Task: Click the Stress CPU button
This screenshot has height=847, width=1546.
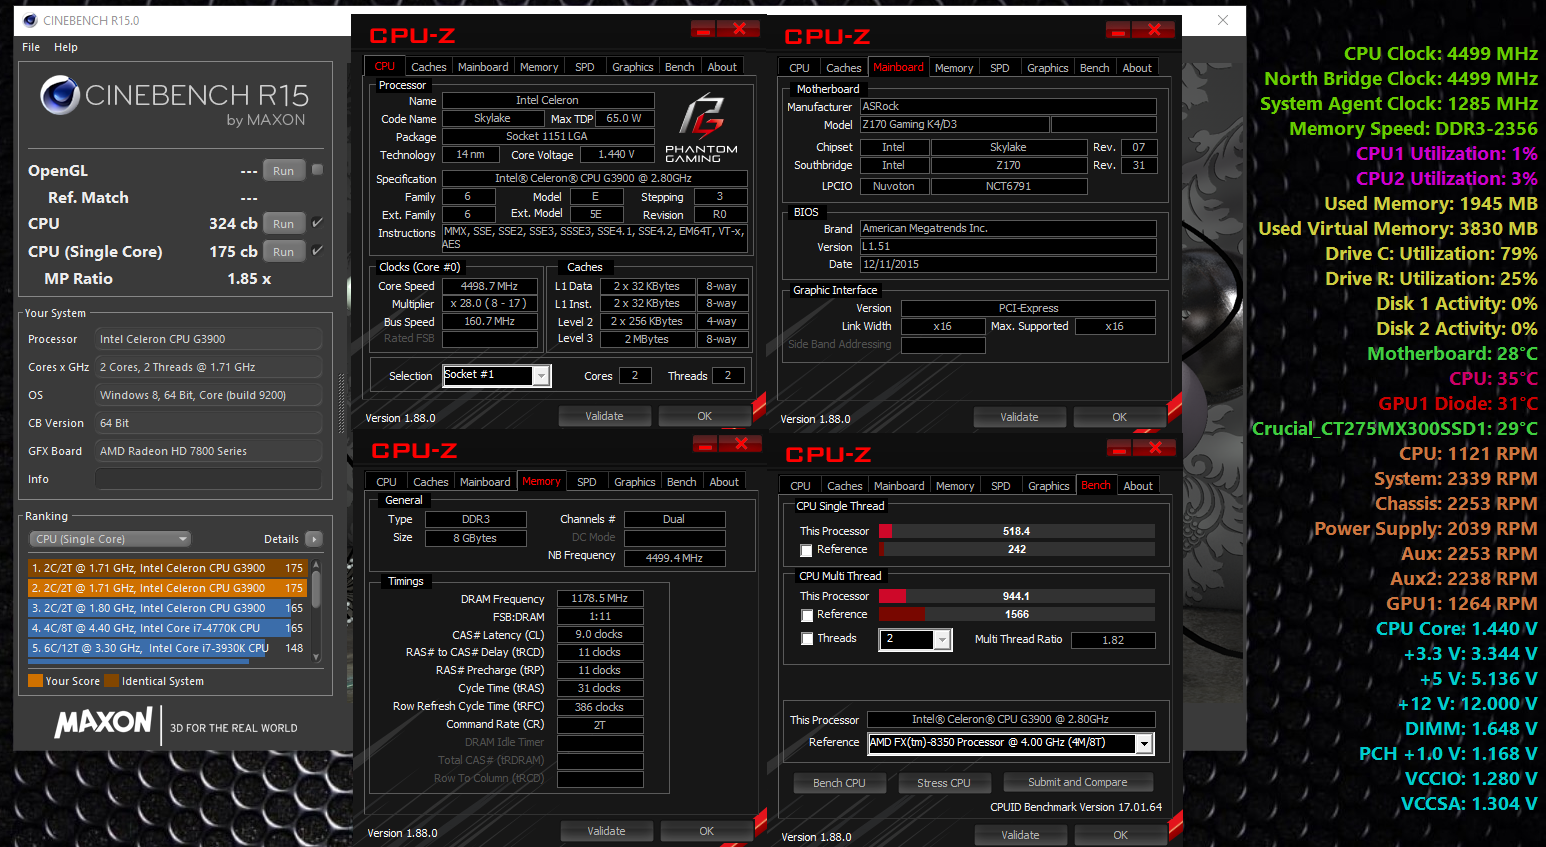Action: [944, 783]
